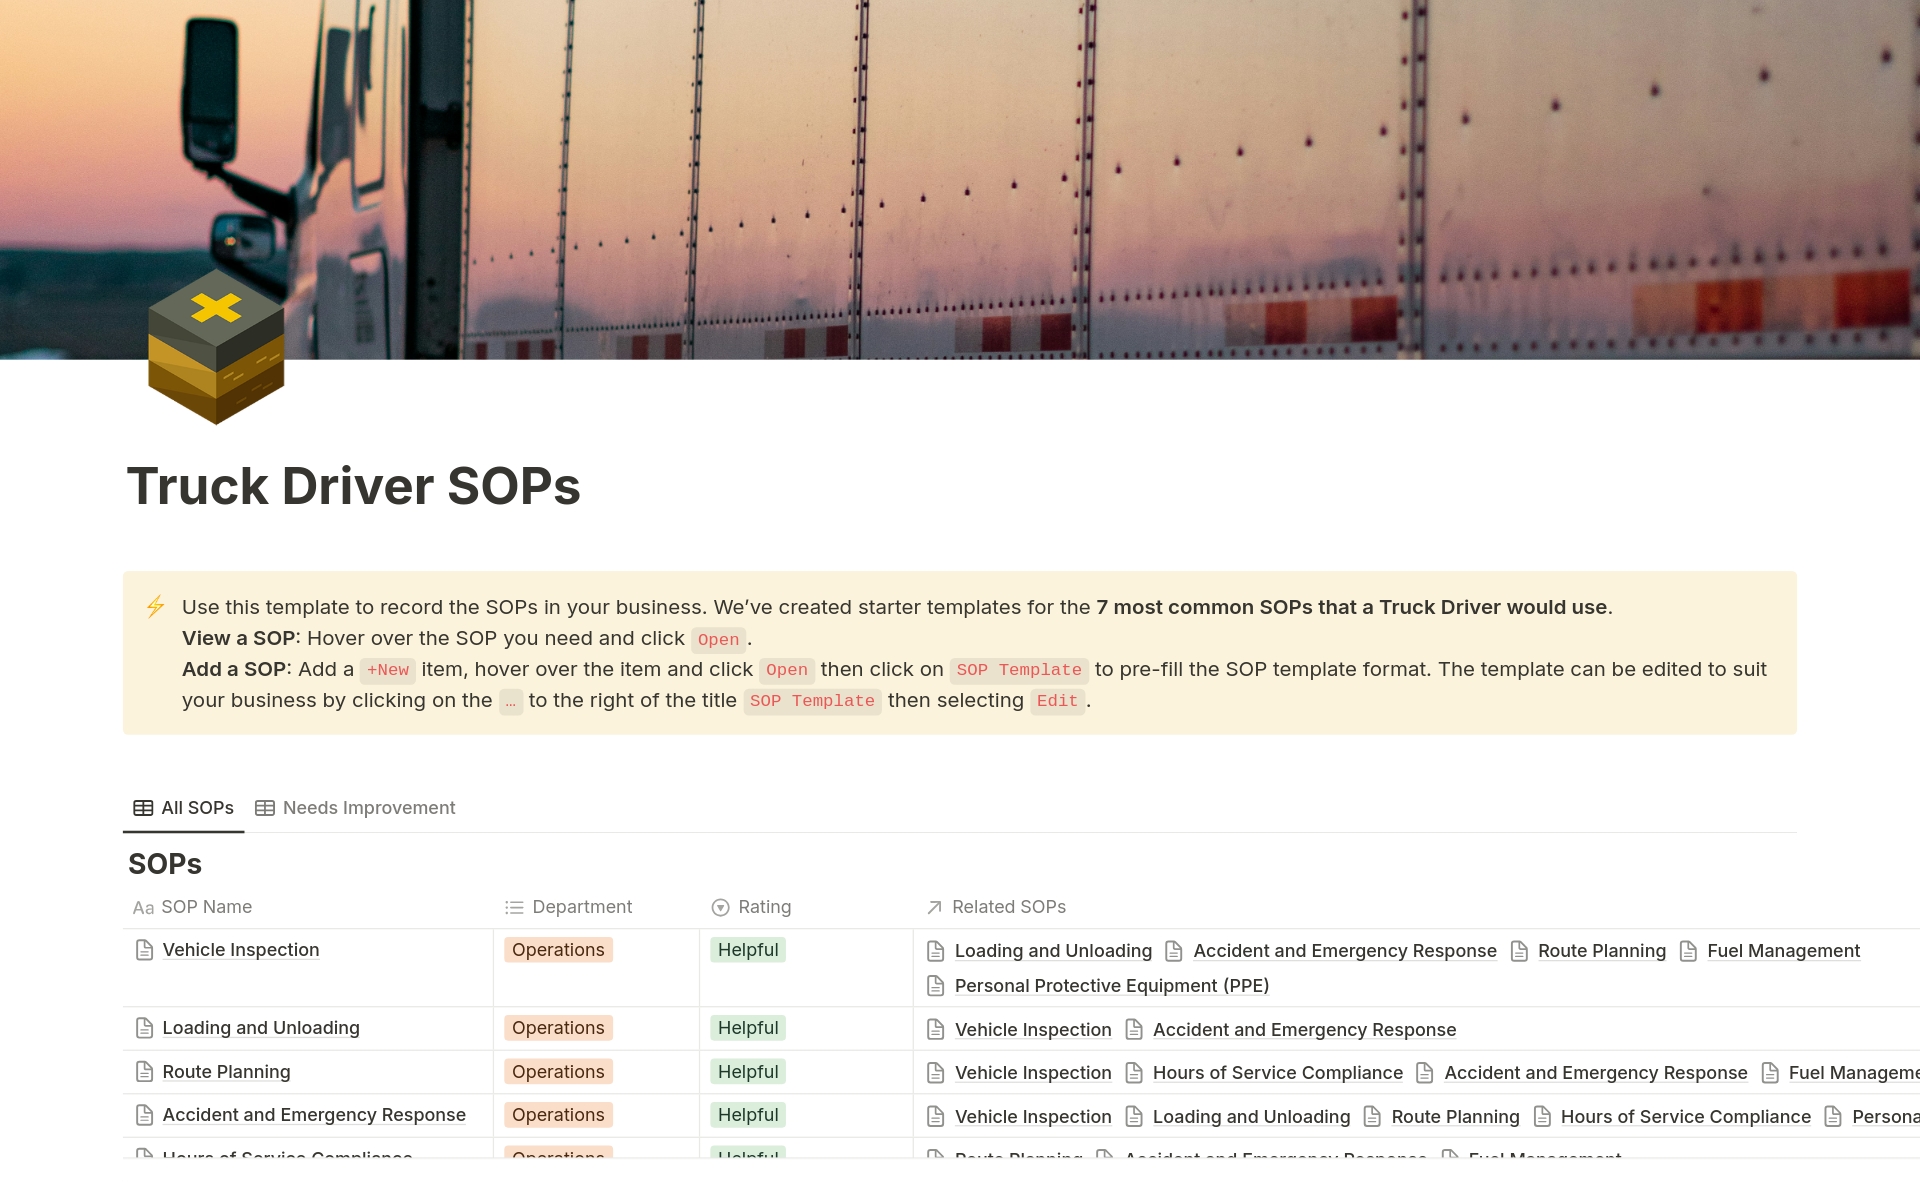Click the diagonal arrow icon in Related SOPs header
1920x1199 pixels.
click(x=932, y=907)
